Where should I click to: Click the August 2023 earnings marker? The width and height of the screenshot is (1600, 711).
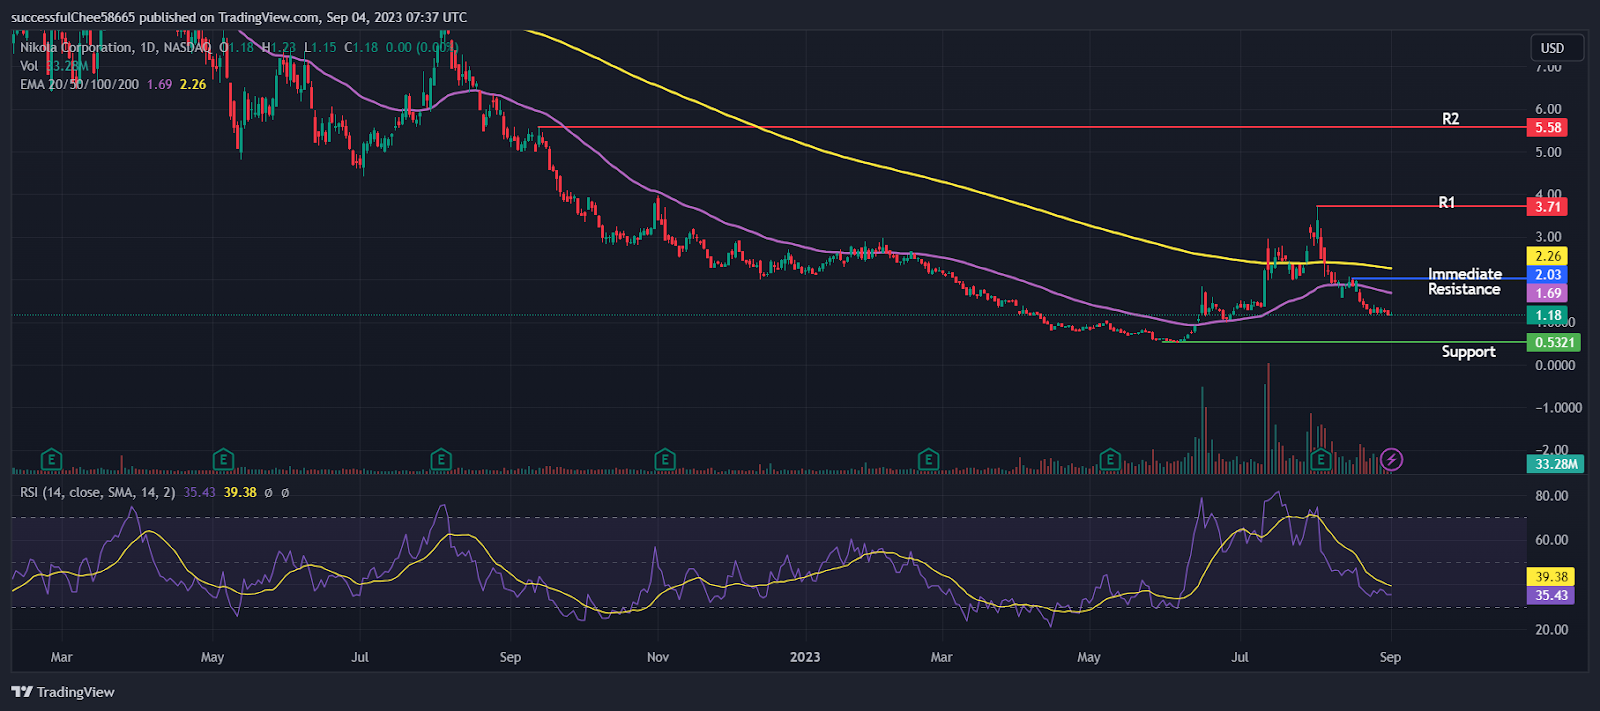tap(1322, 460)
